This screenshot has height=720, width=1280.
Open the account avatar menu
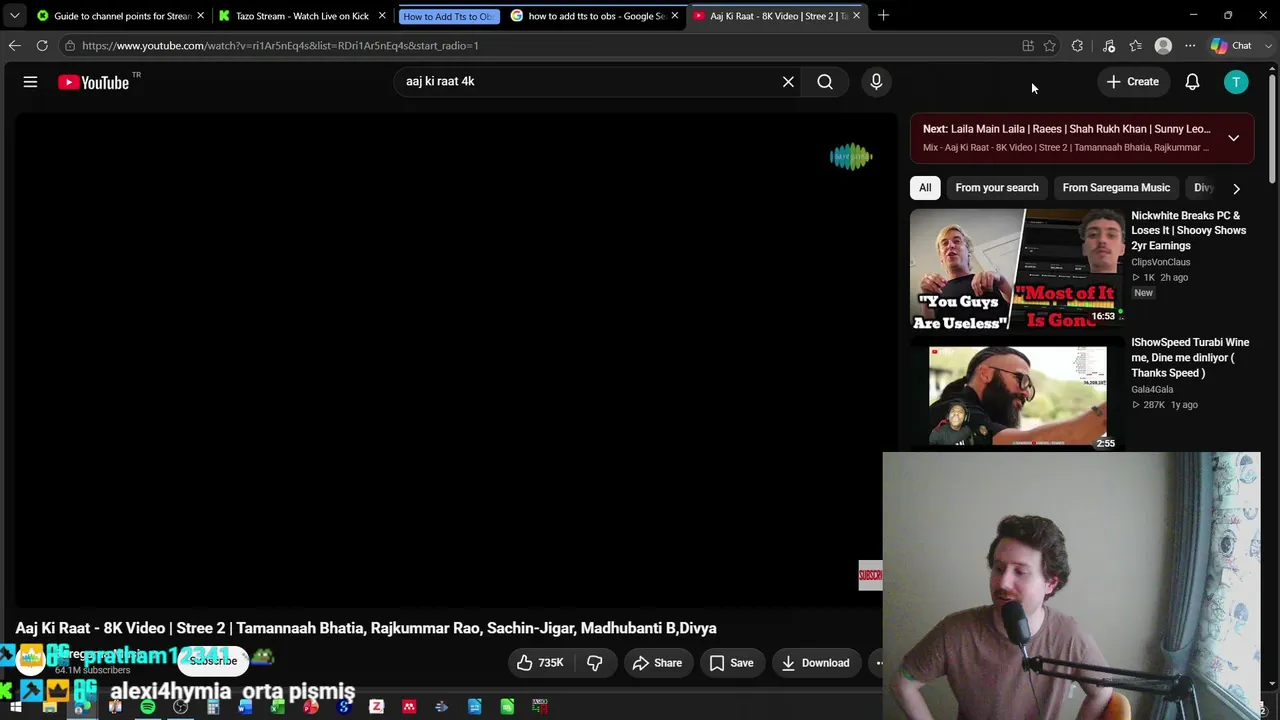[1236, 82]
